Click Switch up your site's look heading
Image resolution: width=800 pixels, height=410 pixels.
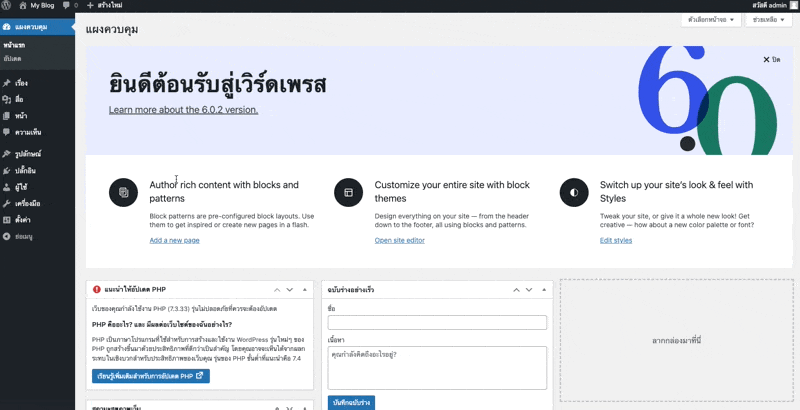tap(677, 191)
